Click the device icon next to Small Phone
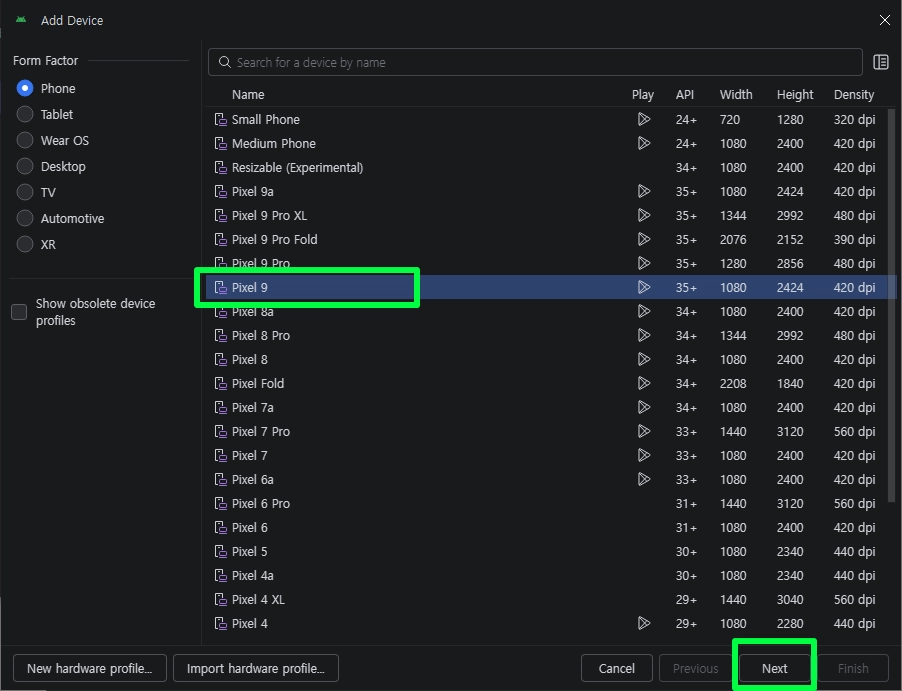902x691 pixels. coord(221,120)
